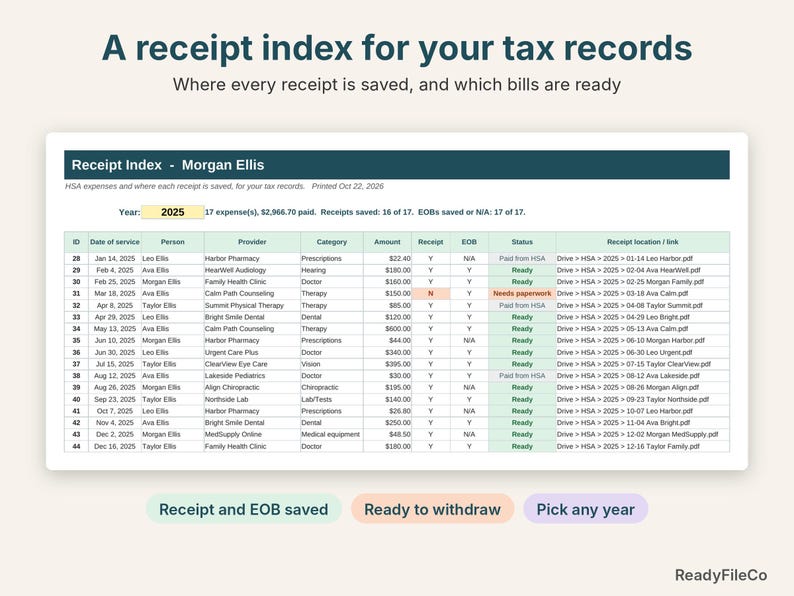Click 'Urgent Care Plus' provider cell
This screenshot has height=596, width=794.
tap(252, 353)
